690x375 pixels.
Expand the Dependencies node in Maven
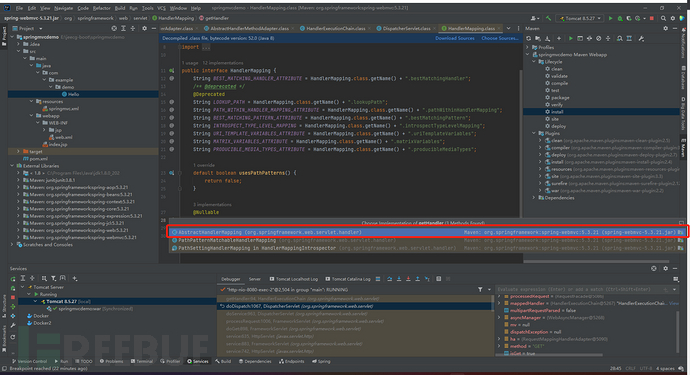point(534,198)
